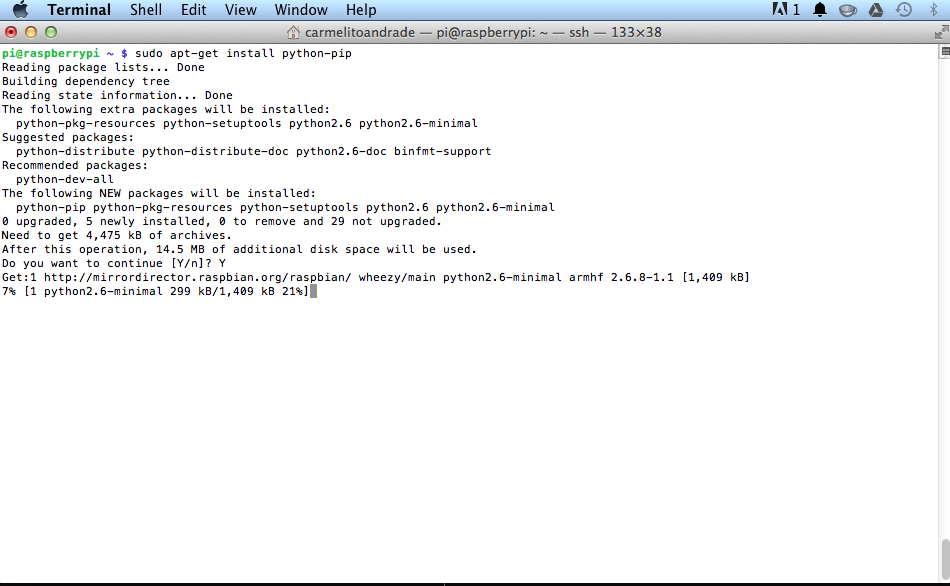Click the green zoom window button
The width and height of the screenshot is (950, 586).
pos(51,32)
